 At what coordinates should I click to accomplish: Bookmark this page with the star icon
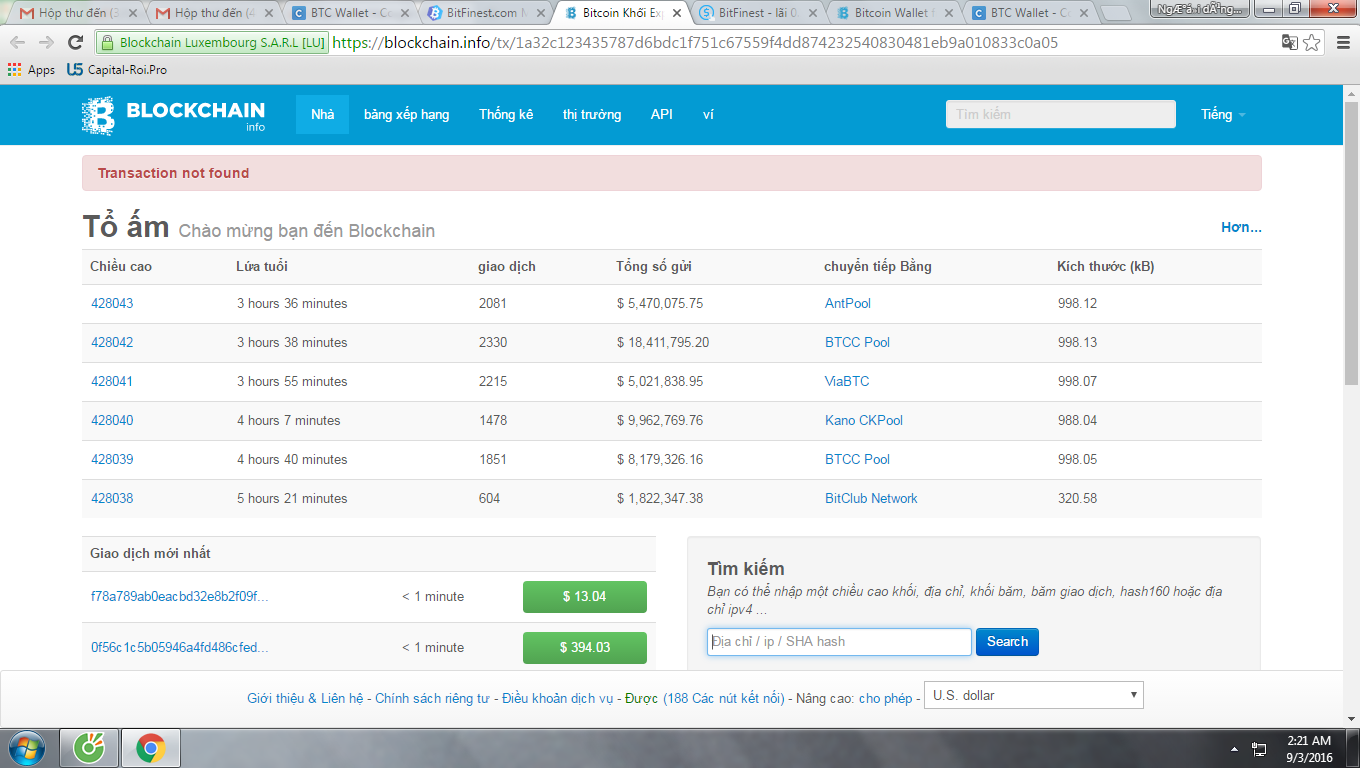coord(1312,43)
